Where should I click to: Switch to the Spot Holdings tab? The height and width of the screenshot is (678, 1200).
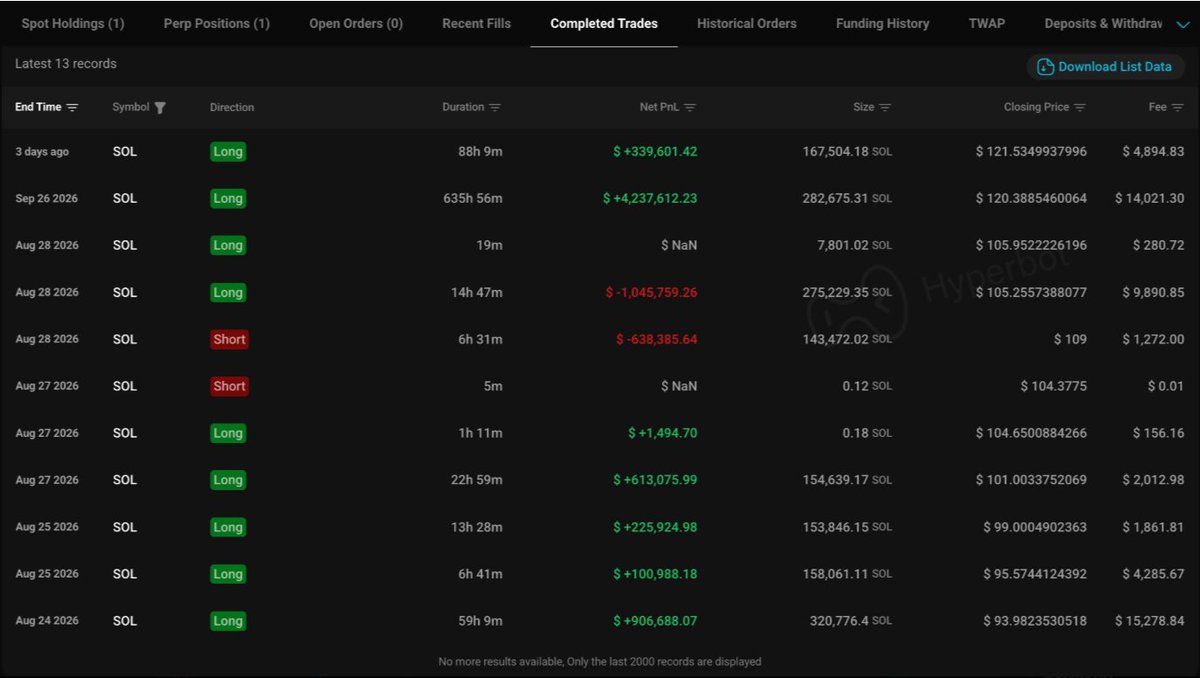73,23
